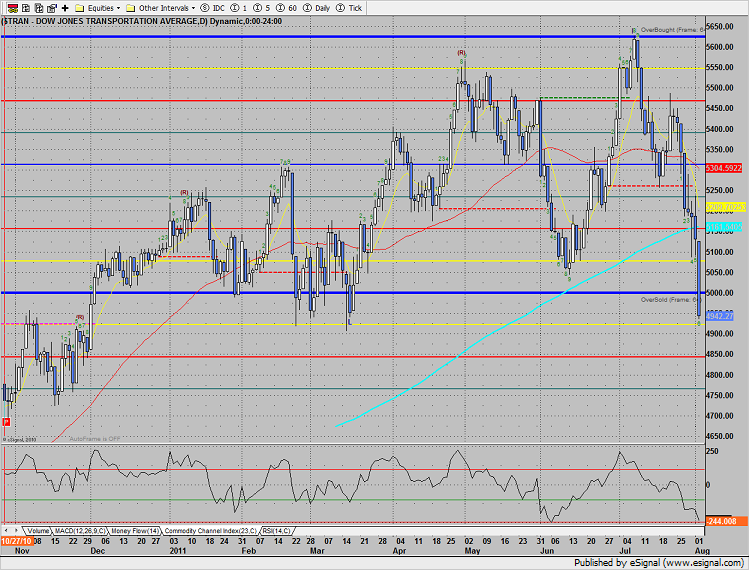Viewport: 749px width, 570px height.
Task: Open the Equities symbol folder dropdown
Action: [98, 8]
